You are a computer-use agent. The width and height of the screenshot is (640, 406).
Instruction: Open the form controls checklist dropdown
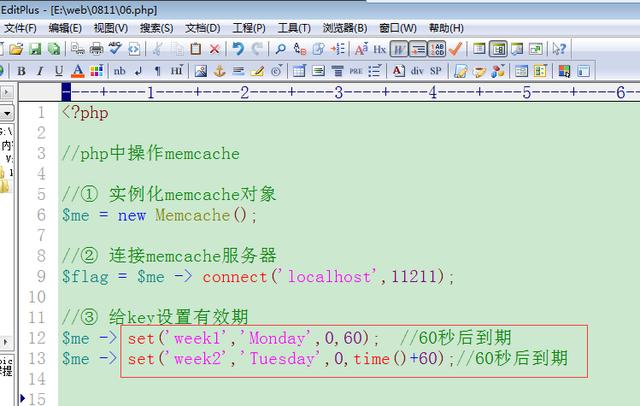(540, 71)
